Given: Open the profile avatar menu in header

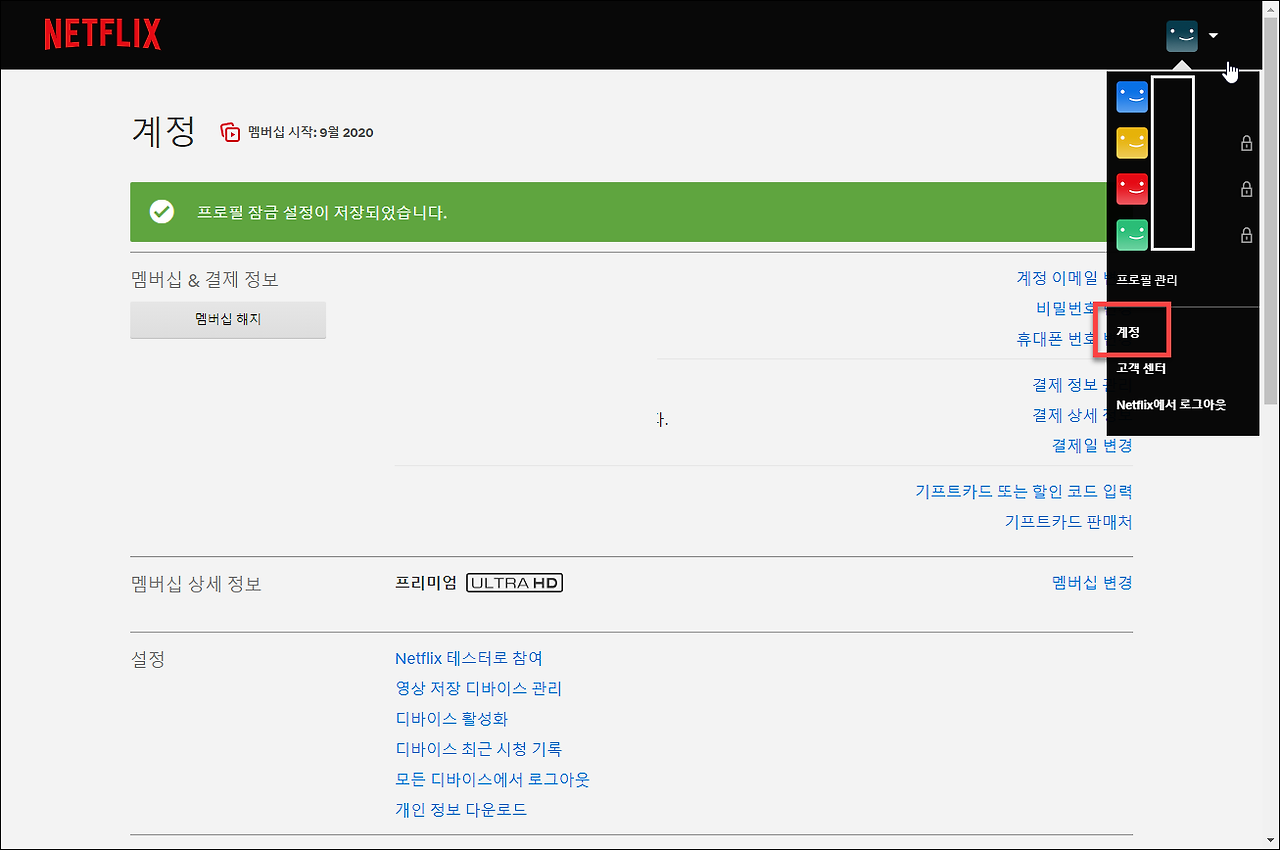Looking at the screenshot, I should [1182, 36].
